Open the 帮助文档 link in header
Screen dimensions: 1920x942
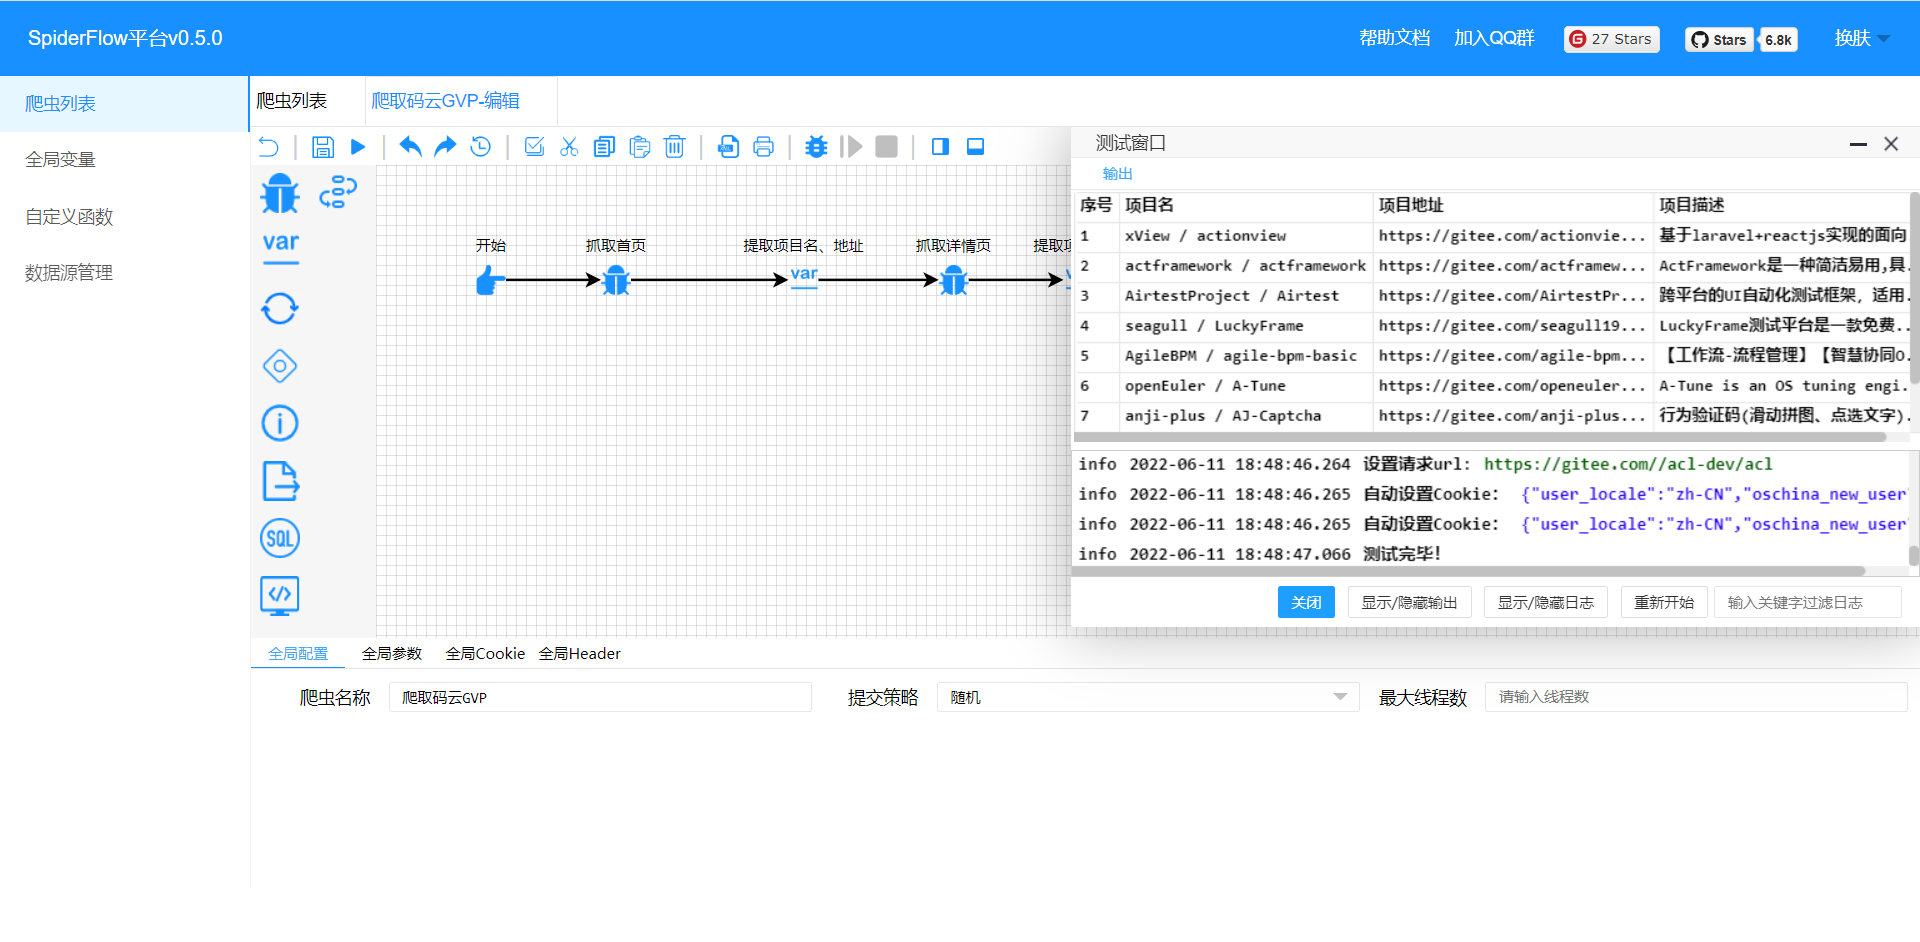click(x=1394, y=38)
